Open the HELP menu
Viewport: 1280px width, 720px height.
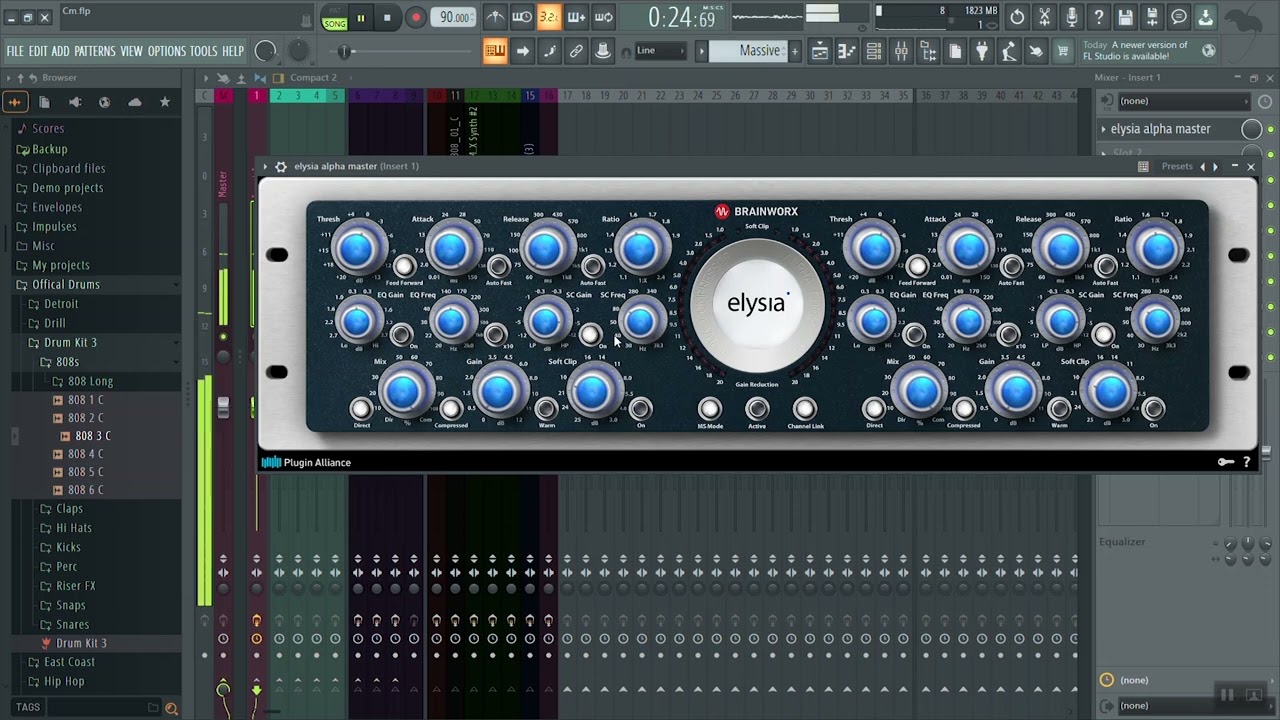click(233, 51)
